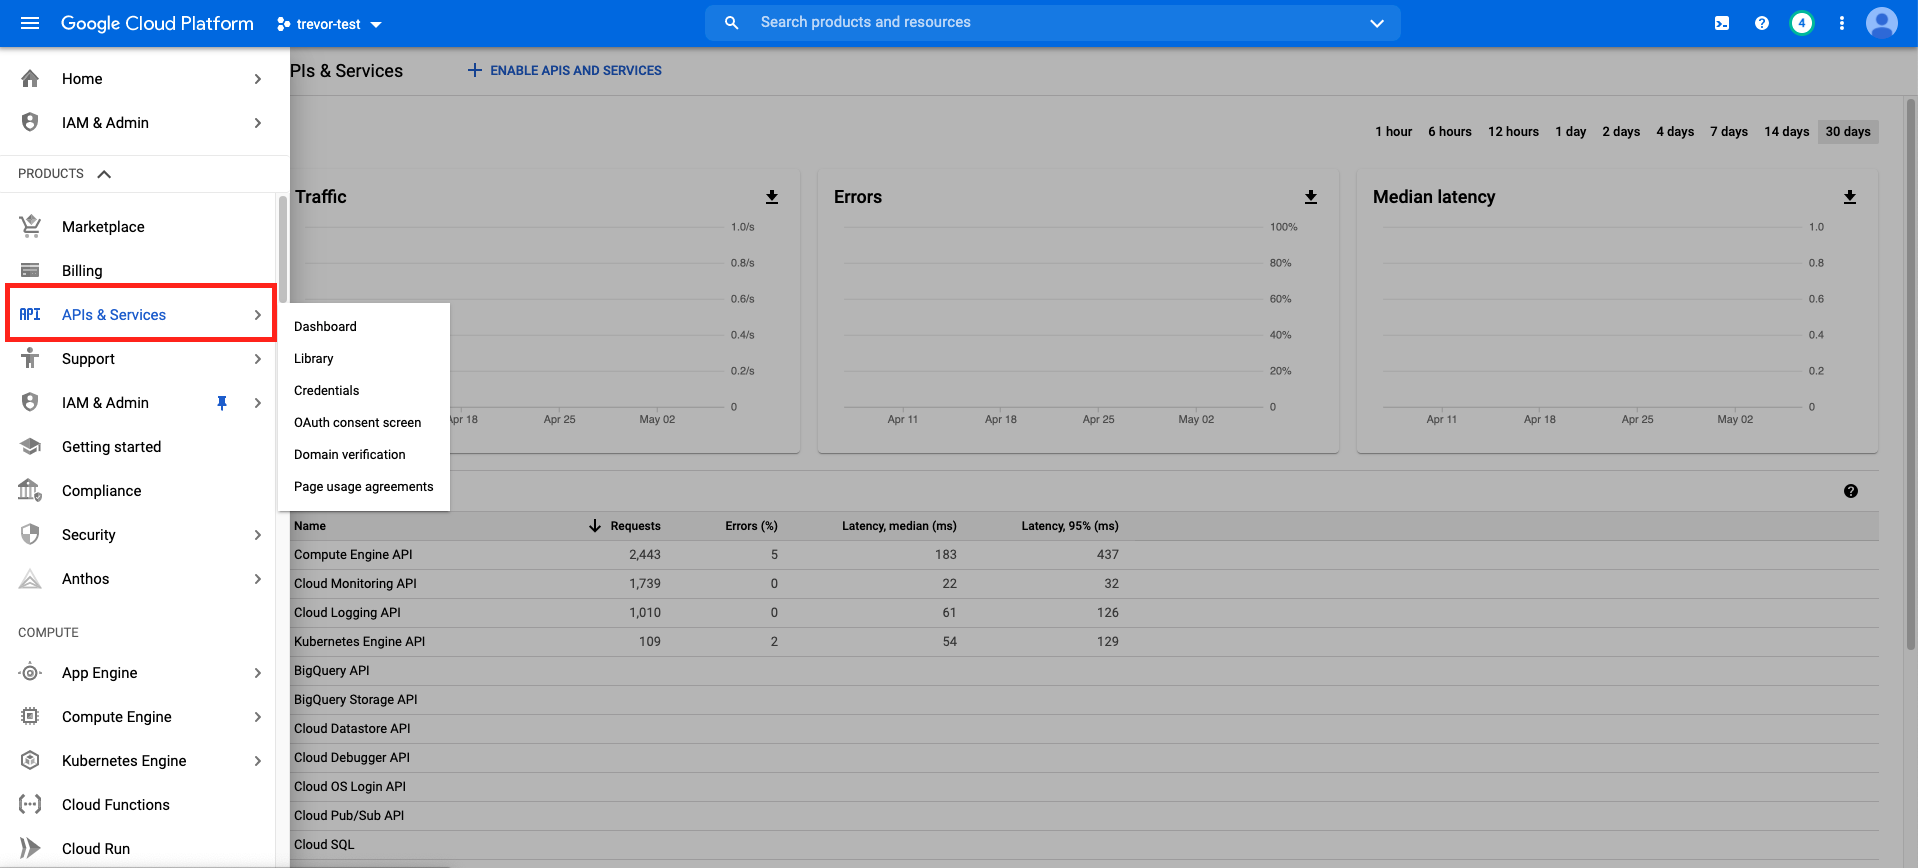Select the 7 days time range

pyautogui.click(x=1729, y=132)
